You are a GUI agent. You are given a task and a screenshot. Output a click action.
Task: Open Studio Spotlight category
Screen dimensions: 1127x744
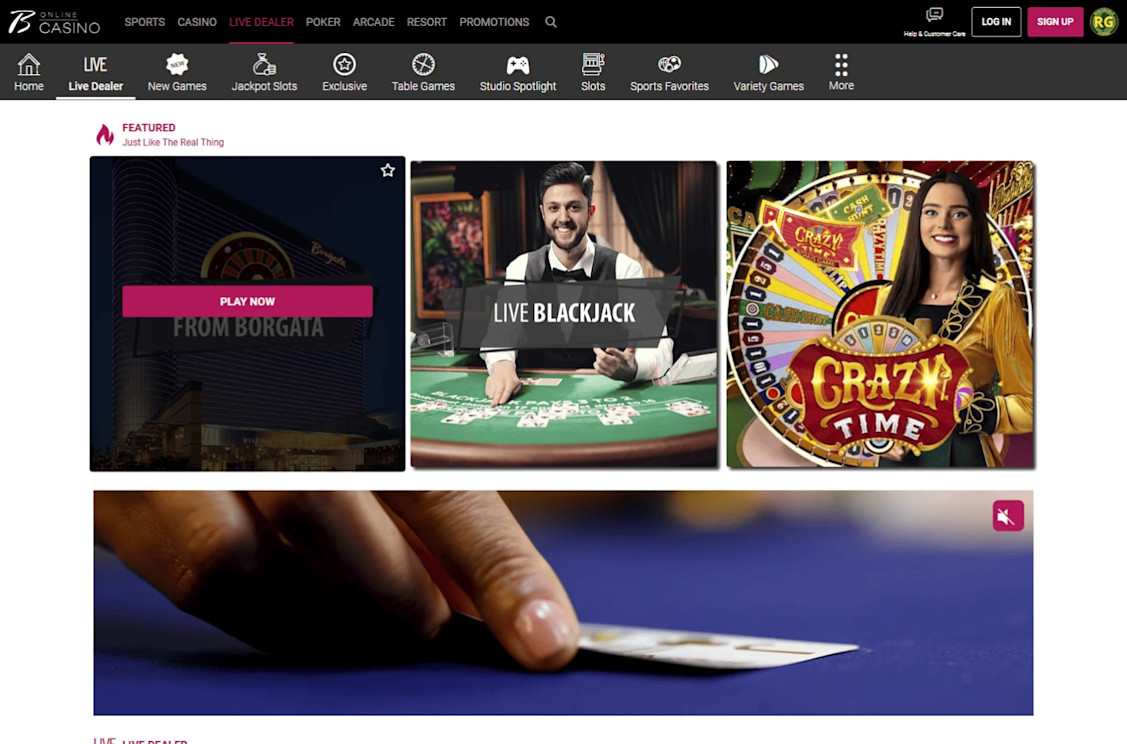click(518, 73)
